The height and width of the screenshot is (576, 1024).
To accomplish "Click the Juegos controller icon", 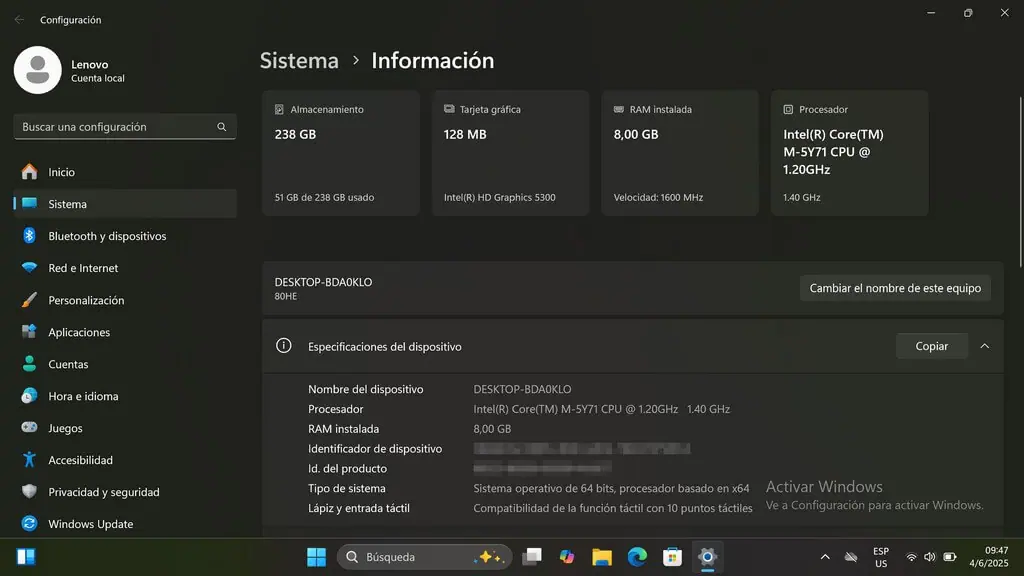I will (x=29, y=427).
